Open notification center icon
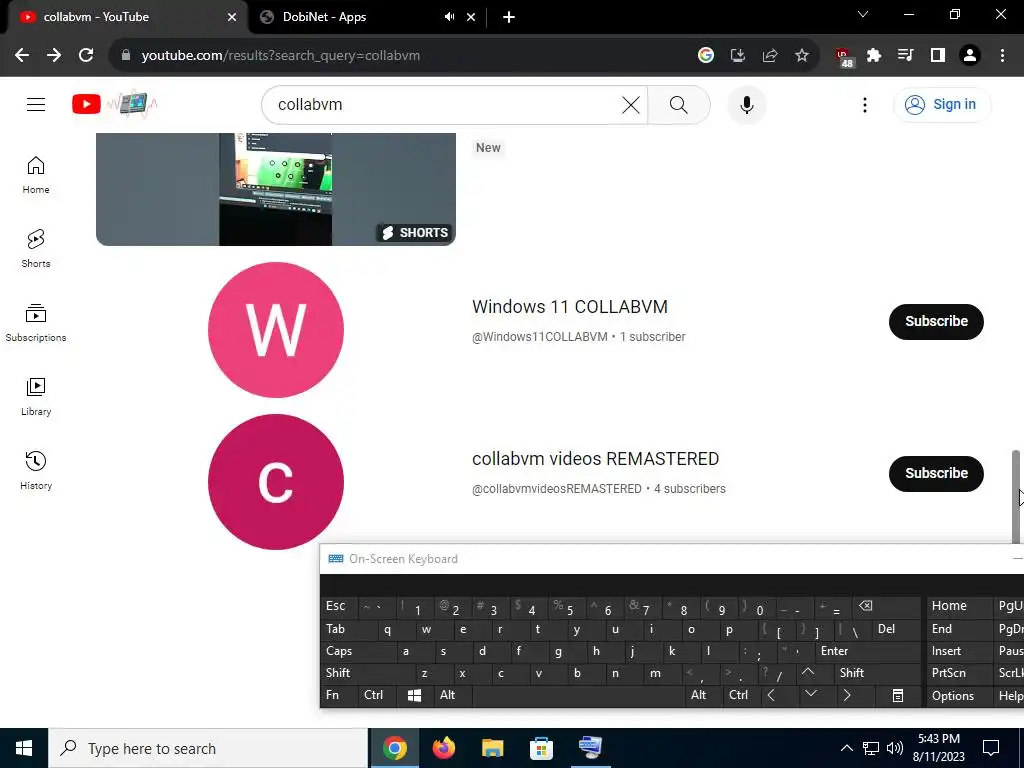This screenshot has width=1024, height=768. [x=991, y=748]
